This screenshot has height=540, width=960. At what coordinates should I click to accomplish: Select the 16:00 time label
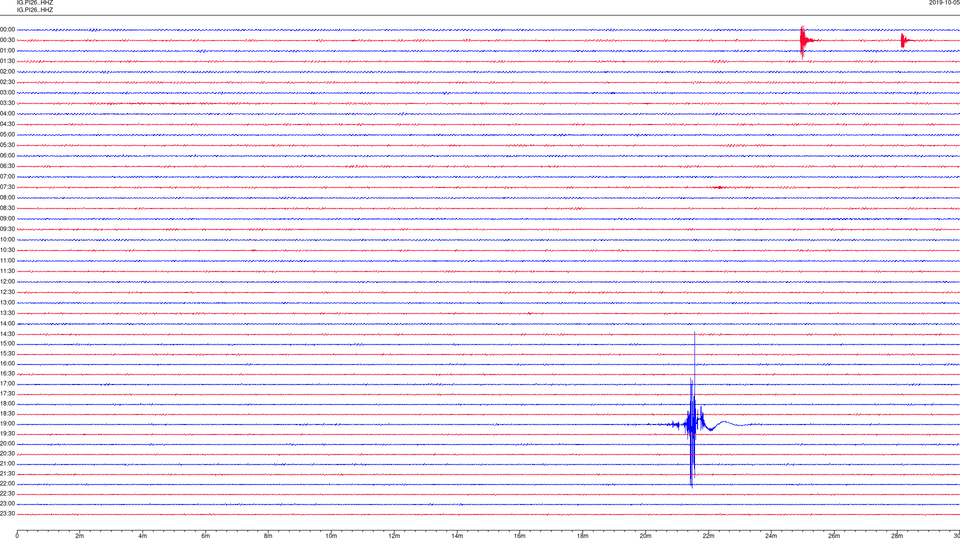pos(7,364)
